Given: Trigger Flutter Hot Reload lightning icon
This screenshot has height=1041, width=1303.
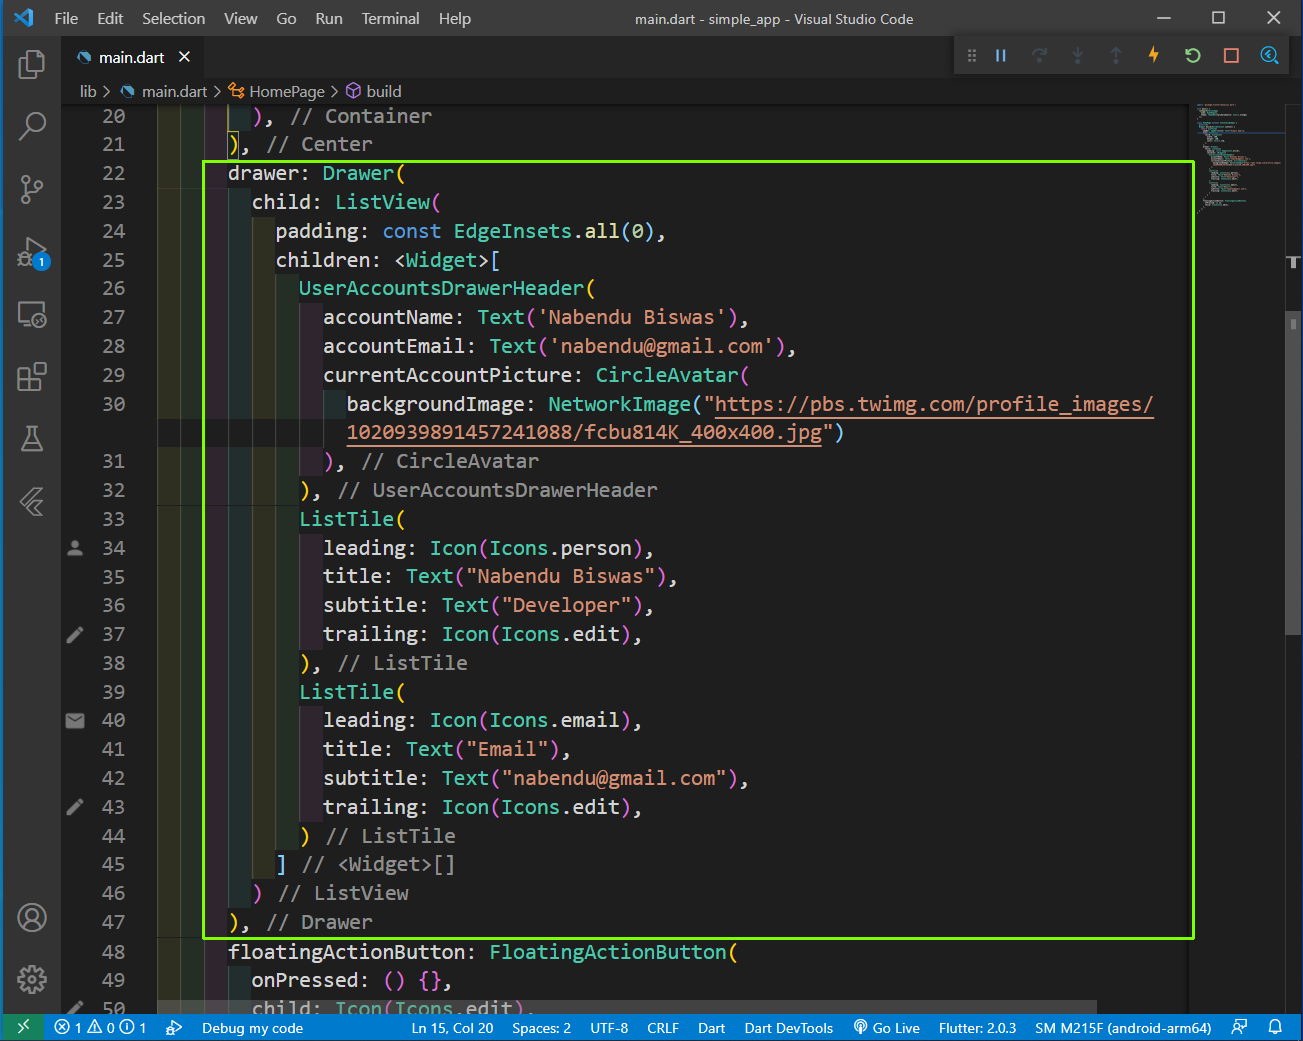Looking at the screenshot, I should click(1154, 55).
